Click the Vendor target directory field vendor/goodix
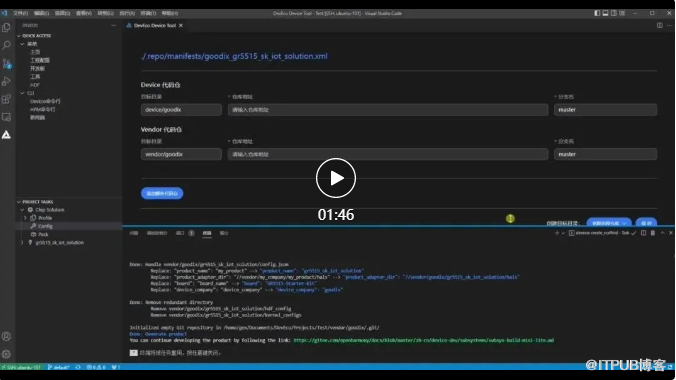 [181, 154]
